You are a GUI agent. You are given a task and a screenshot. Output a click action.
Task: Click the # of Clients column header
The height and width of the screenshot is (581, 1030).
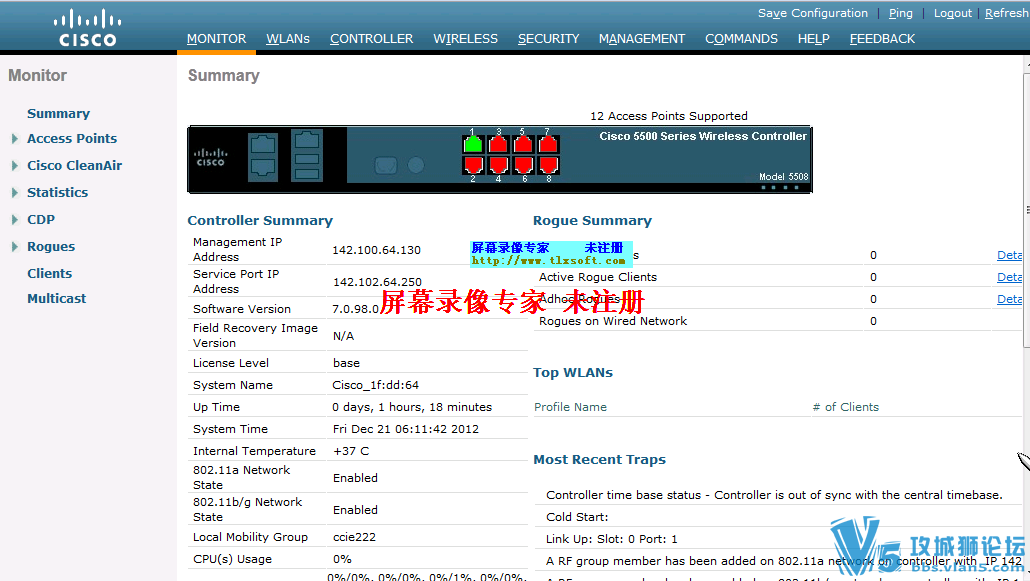click(x=845, y=407)
